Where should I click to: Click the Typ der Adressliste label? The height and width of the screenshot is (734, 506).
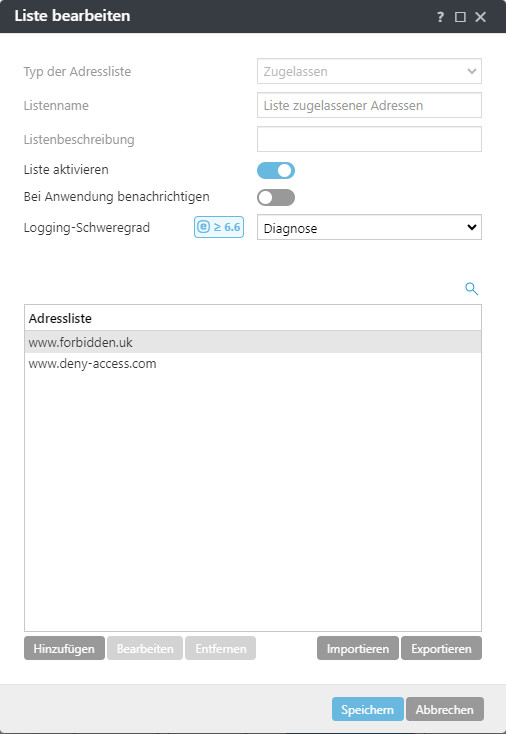pos(78,72)
